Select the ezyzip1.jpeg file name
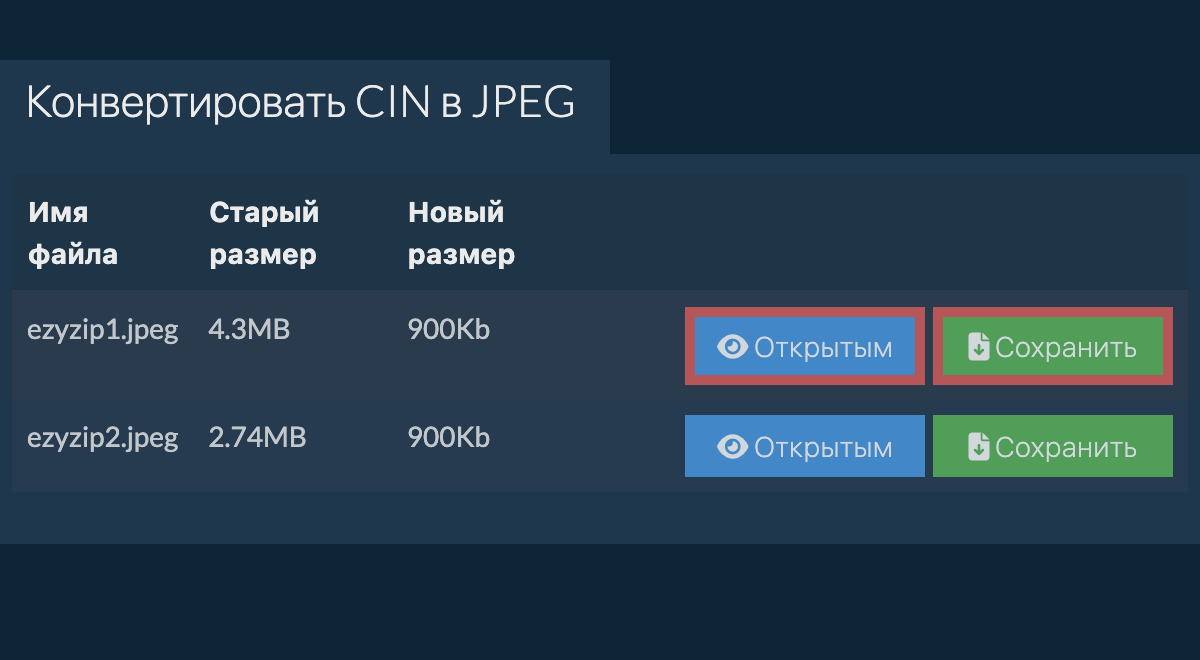1200x660 pixels. coord(103,330)
